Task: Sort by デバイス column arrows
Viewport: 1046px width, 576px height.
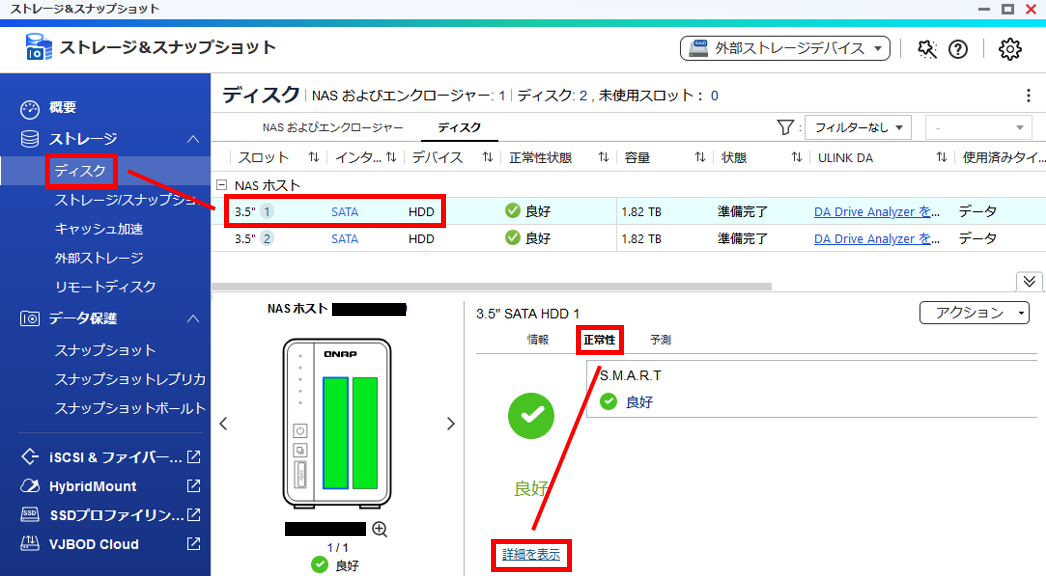Action: 488,157
